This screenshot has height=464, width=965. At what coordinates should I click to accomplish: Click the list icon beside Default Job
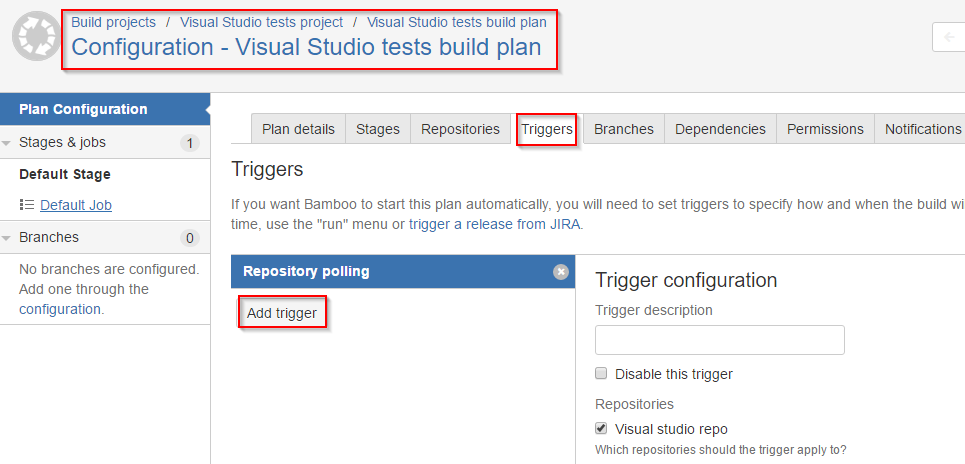(26, 205)
